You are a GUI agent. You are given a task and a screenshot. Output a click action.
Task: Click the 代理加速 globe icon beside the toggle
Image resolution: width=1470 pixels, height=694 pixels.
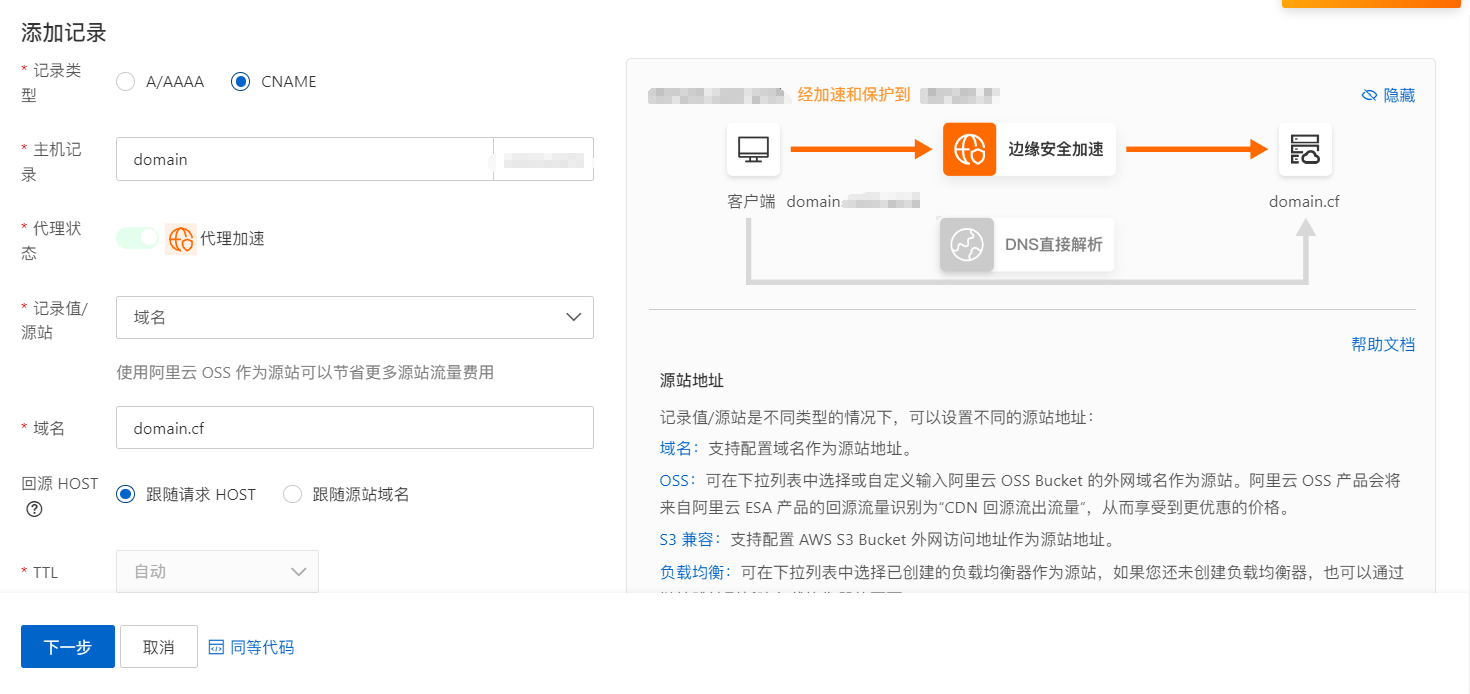[x=181, y=238]
